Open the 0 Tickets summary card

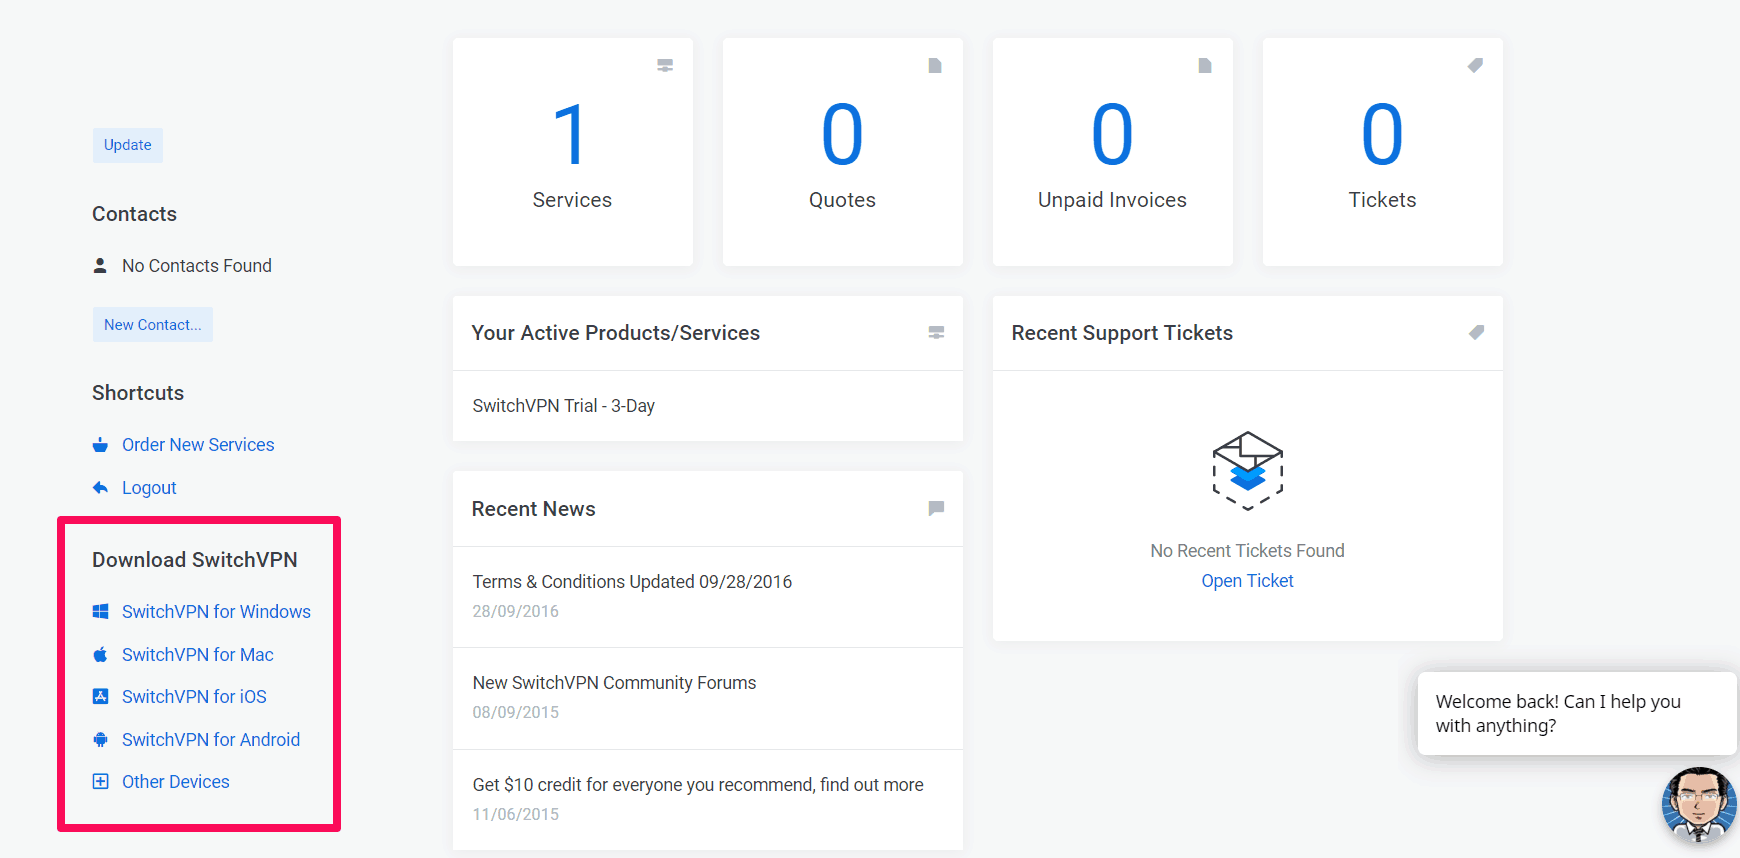(1382, 152)
